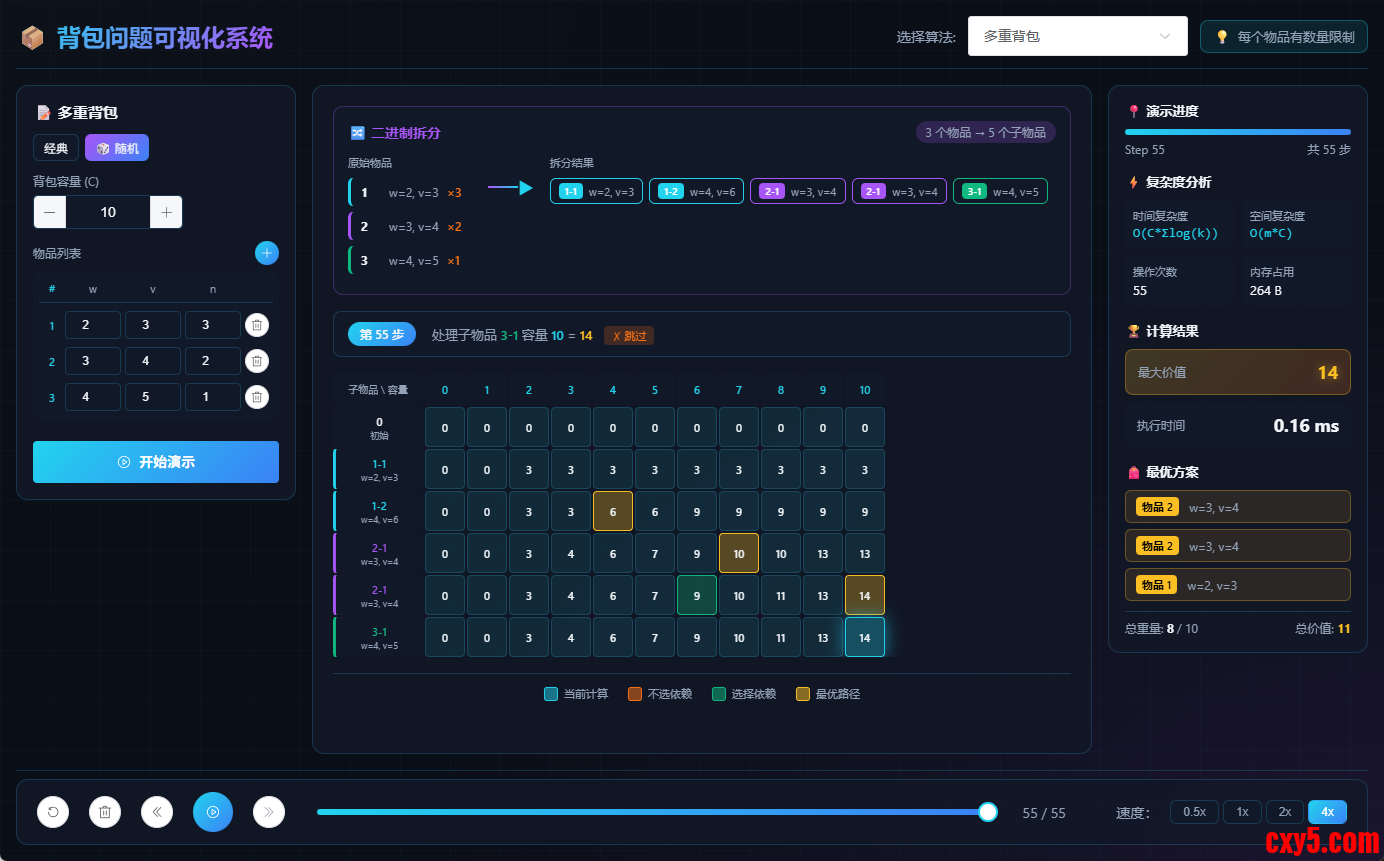Click the trash clear icon in playback bar
Viewport: 1384px width, 861px height.
click(x=105, y=812)
